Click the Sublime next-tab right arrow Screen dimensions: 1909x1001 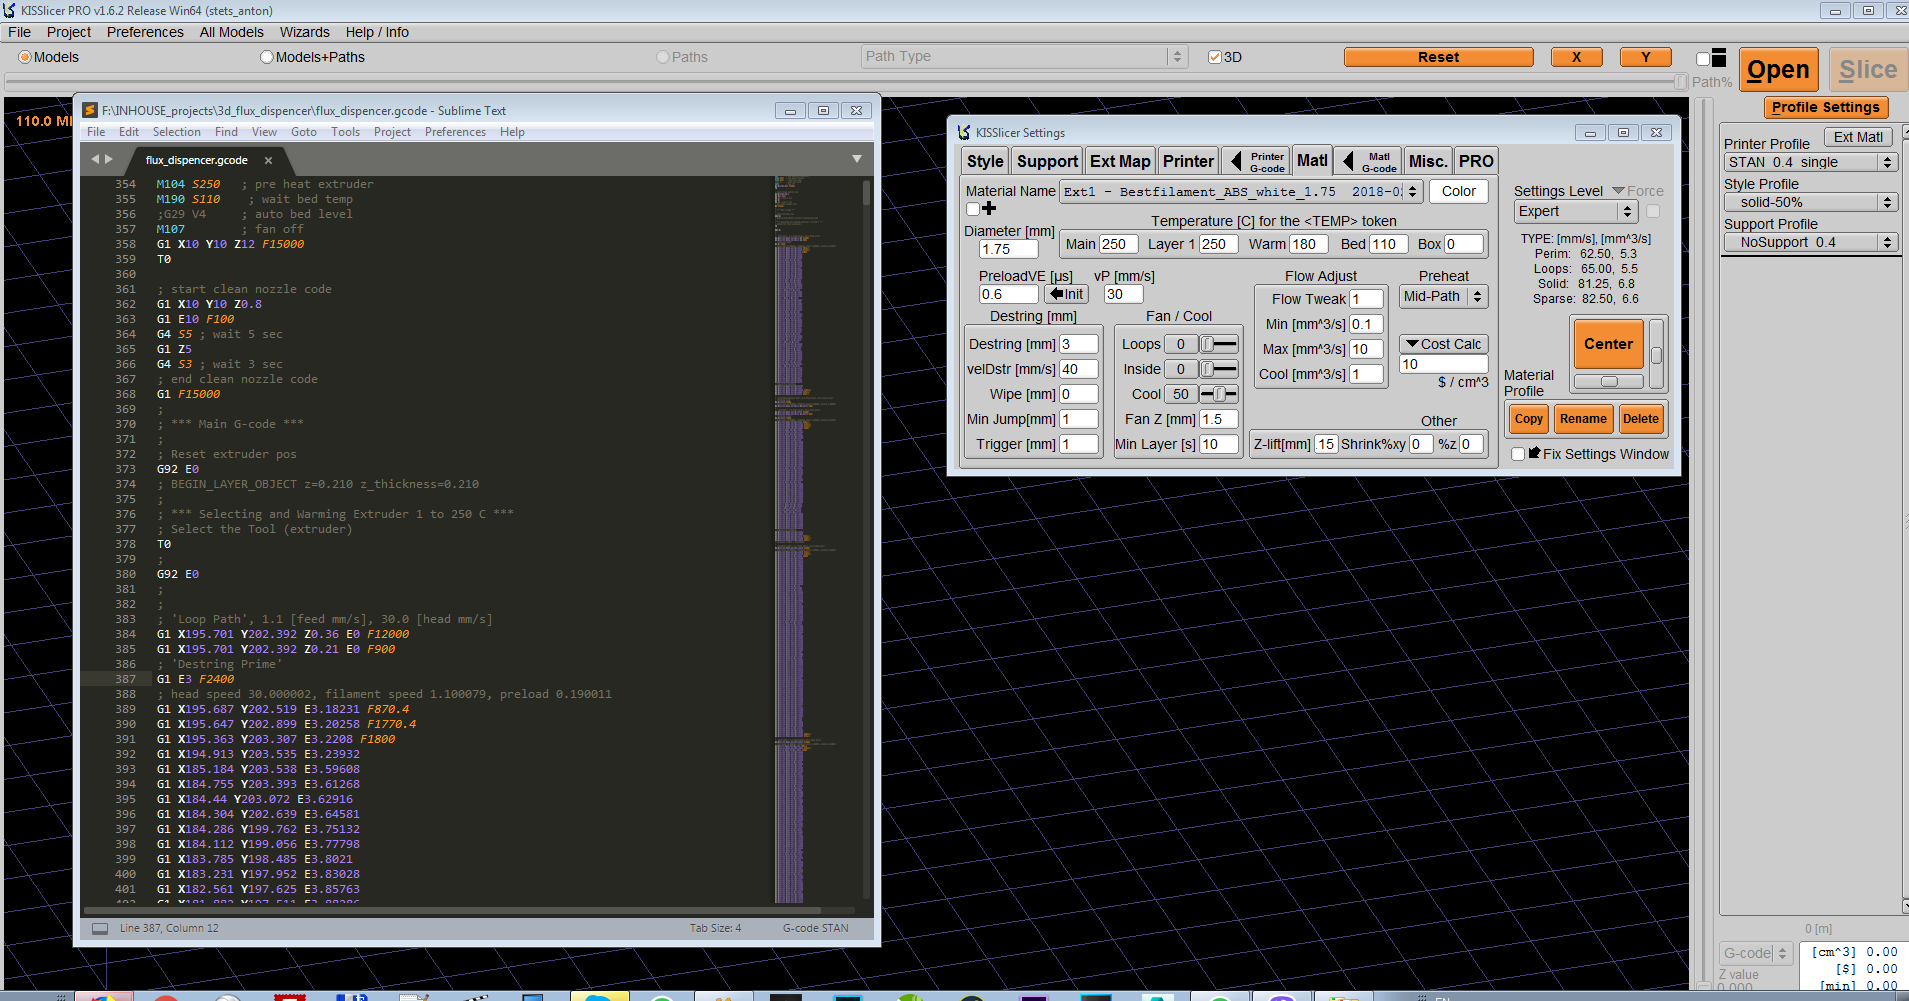[x=109, y=159]
